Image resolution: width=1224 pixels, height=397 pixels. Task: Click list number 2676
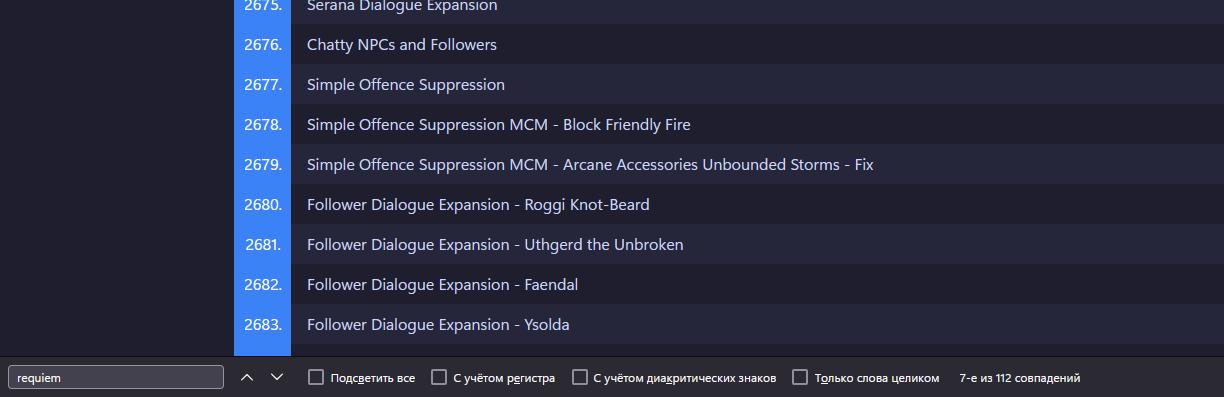tap(263, 45)
